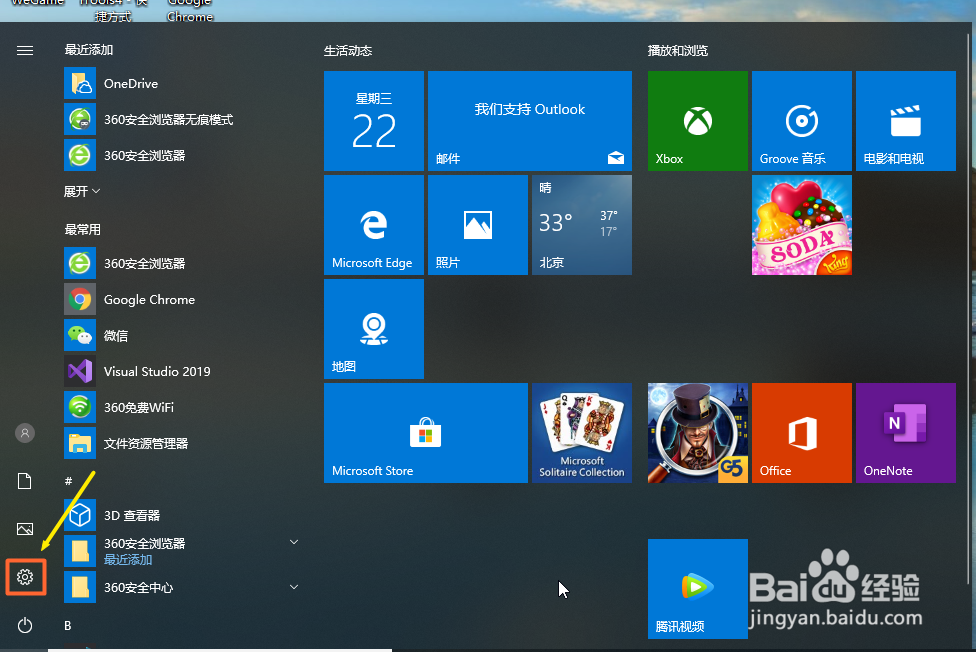The height and width of the screenshot is (652, 976).
Task: Launch the 腾讯视频 tile
Action: point(698,588)
